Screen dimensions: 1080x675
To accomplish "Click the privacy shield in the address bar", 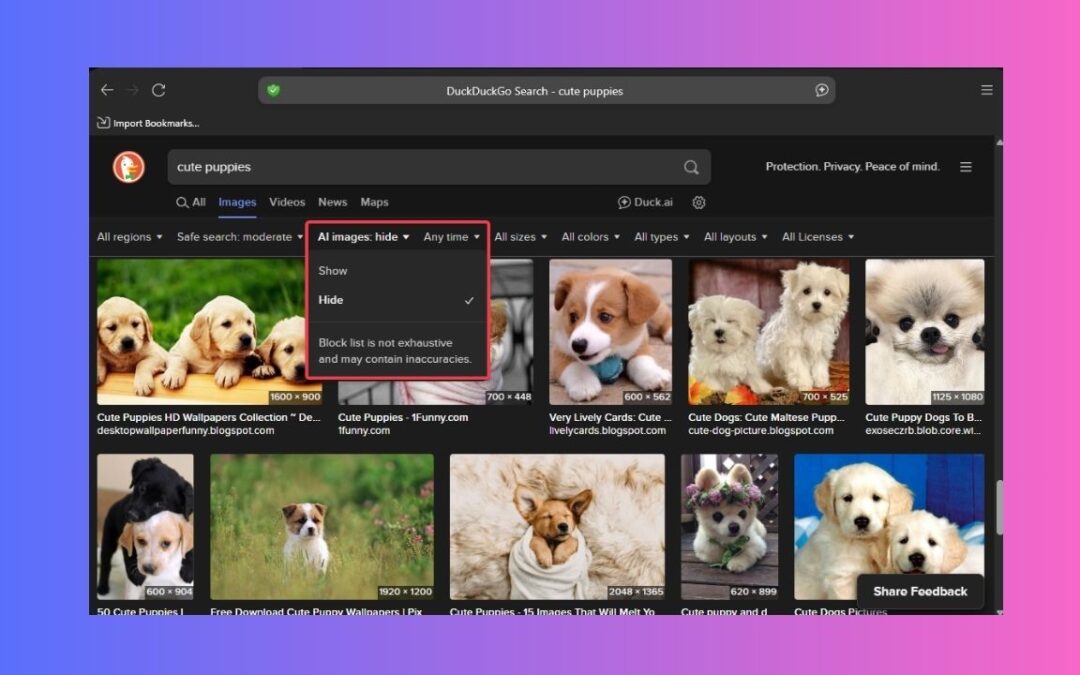I will click(272, 90).
